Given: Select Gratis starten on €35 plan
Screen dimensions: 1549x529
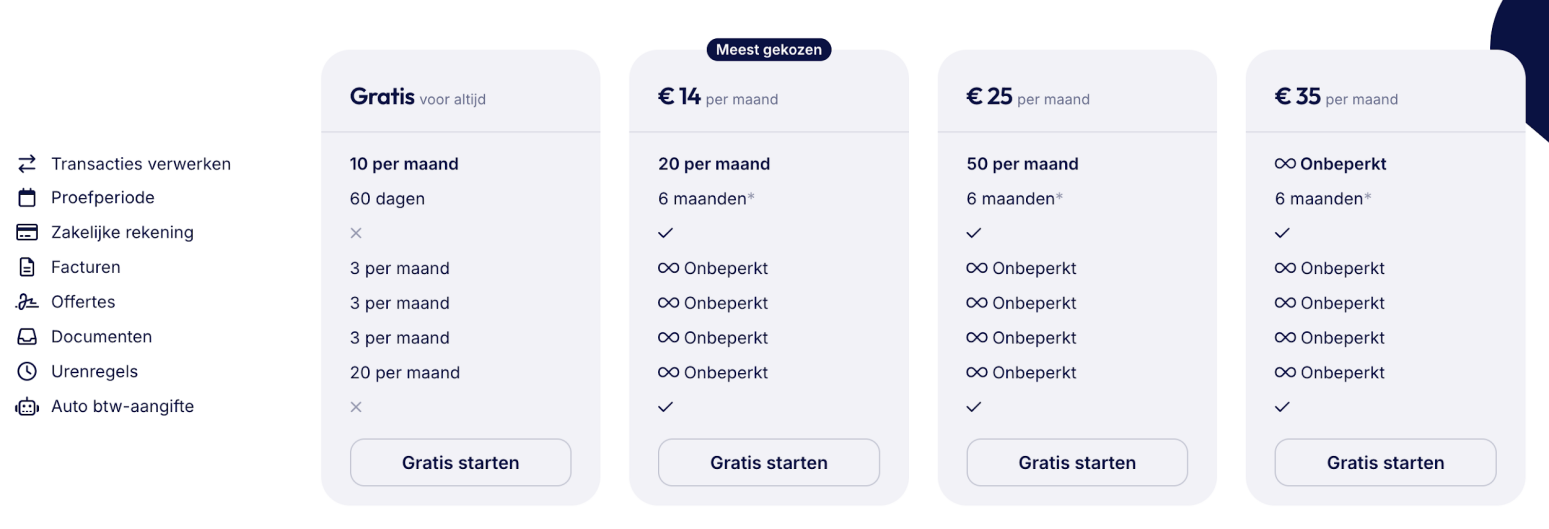Looking at the screenshot, I should [x=1385, y=463].
